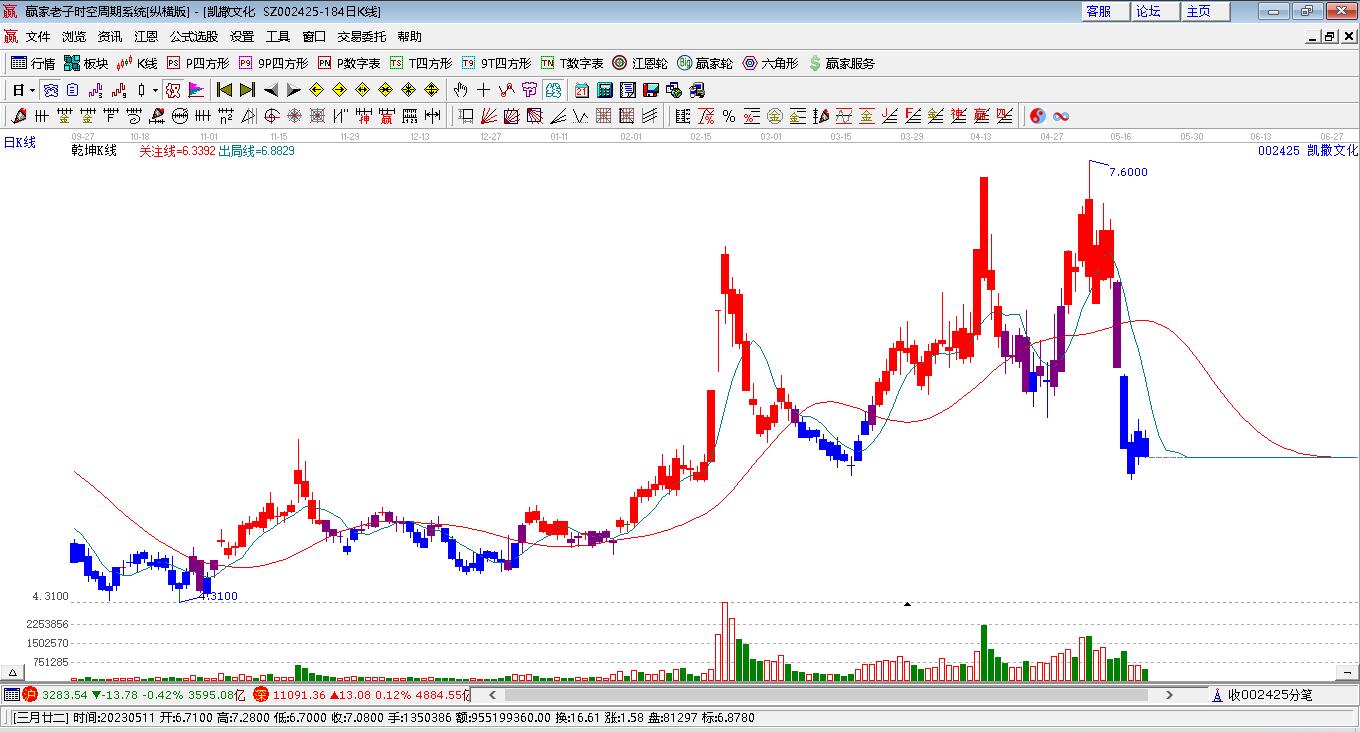Open the 板块 sector view
Screen dimensions: 1360x732
tap(86, 63)
